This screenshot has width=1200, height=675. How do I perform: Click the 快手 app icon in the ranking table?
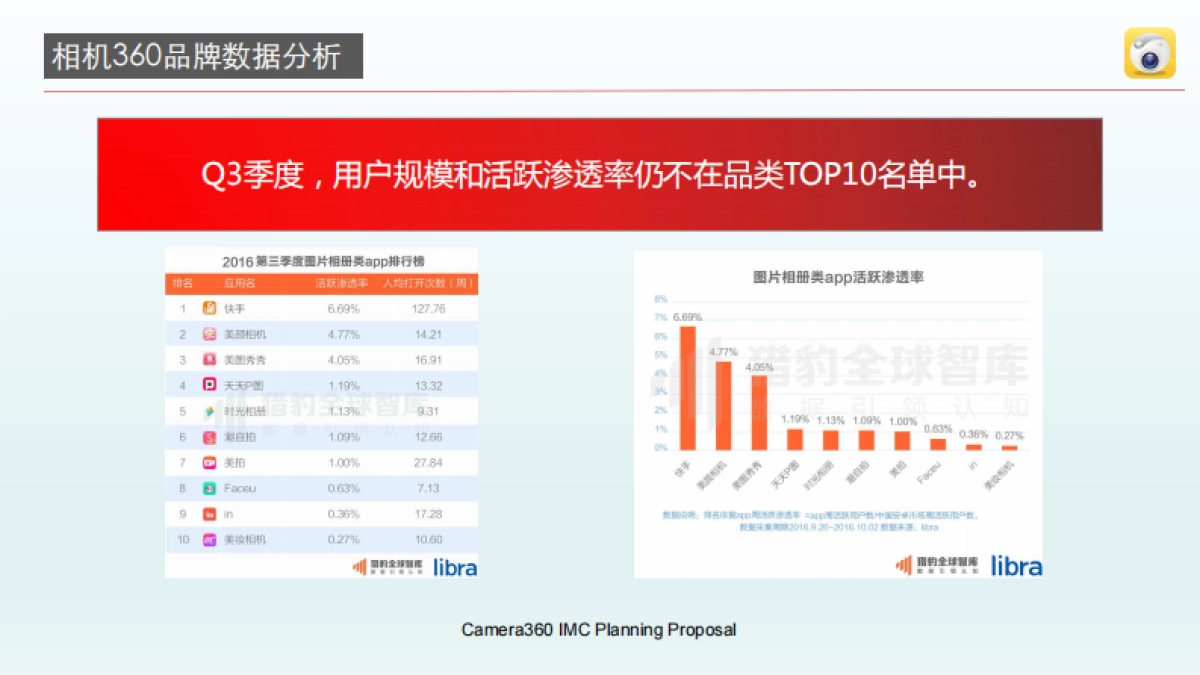[x=210, y=308]
